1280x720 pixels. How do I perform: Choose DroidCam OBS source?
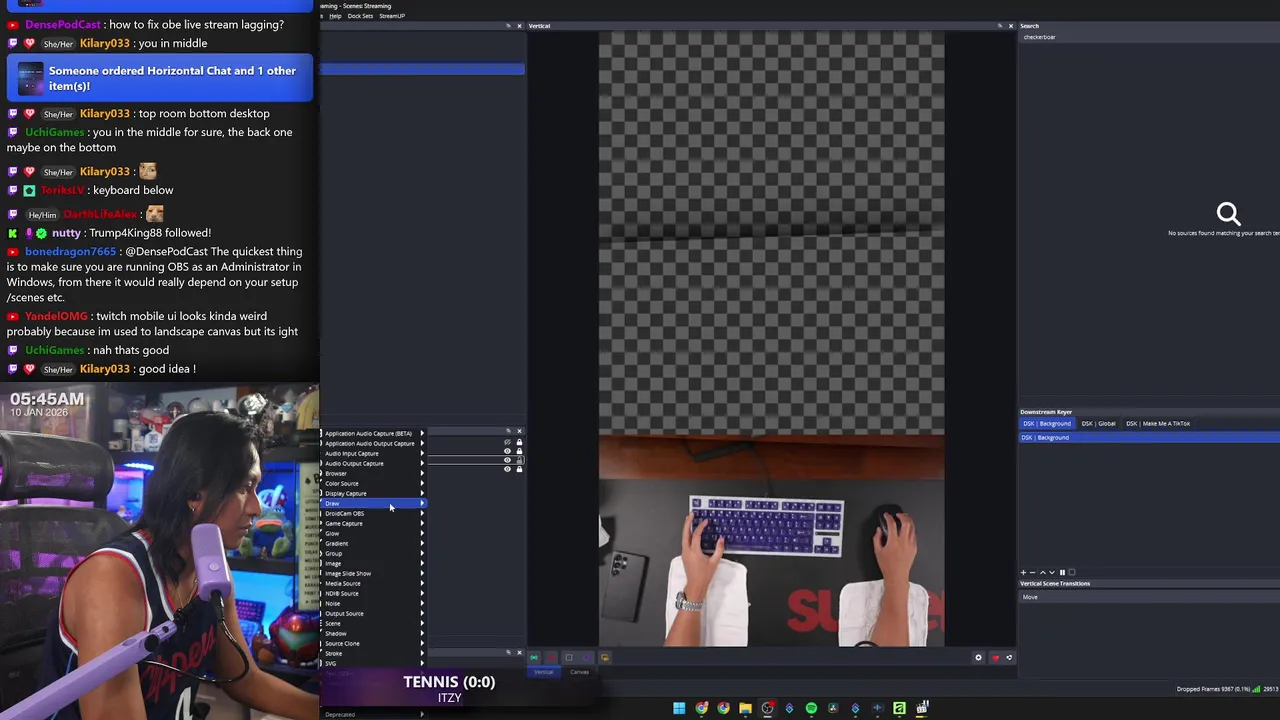(x=372, y=513)
